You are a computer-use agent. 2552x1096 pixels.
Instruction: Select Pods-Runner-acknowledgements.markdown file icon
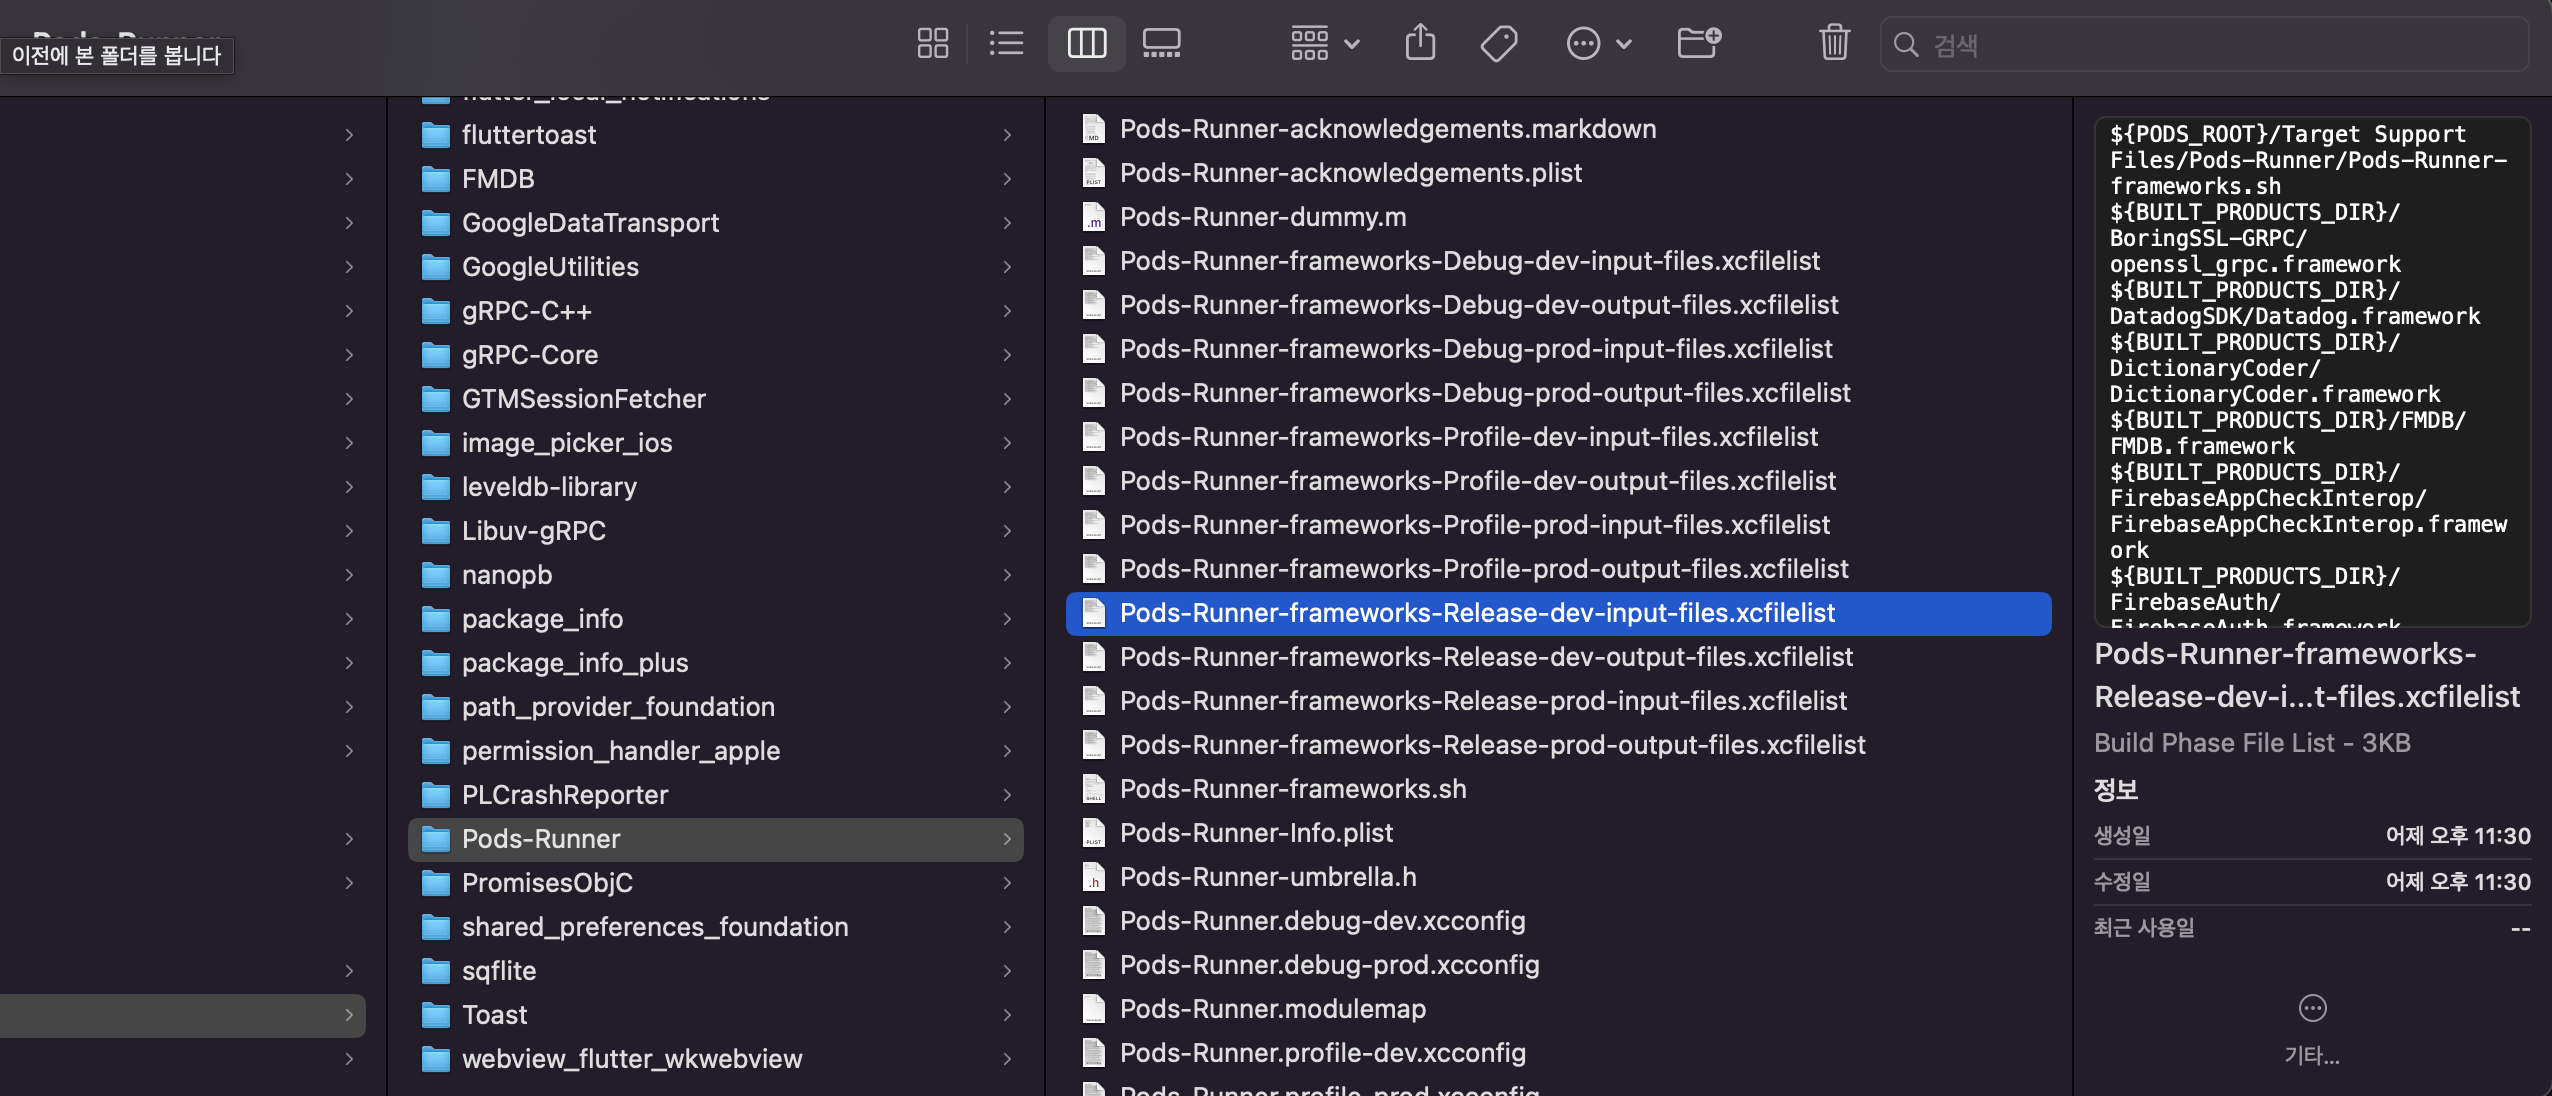click(x=1094, y=129)
